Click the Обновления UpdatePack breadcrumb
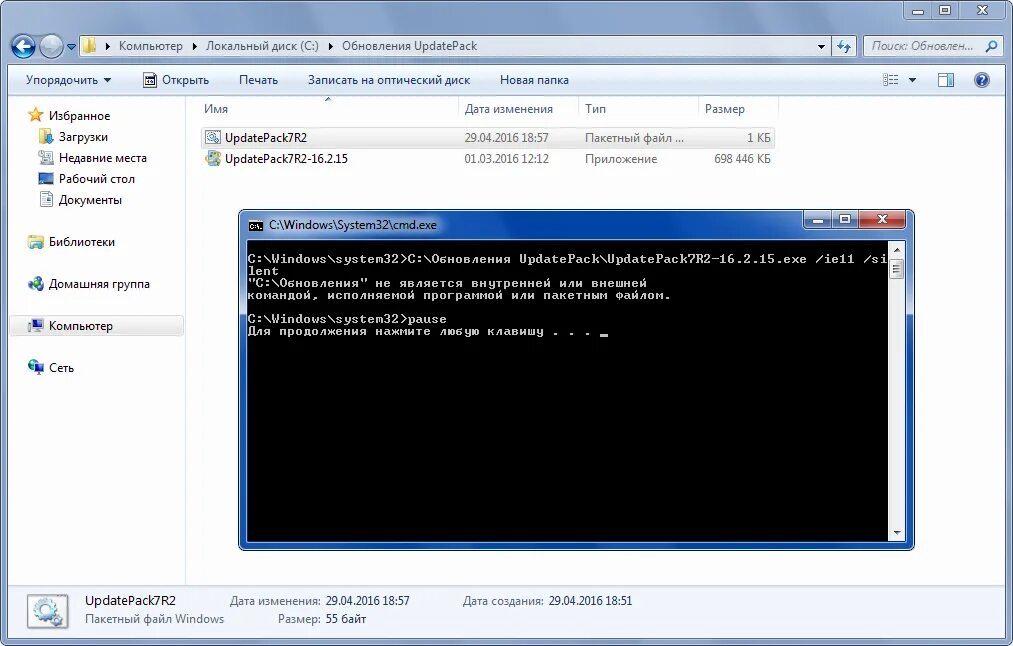 point(410,46)
